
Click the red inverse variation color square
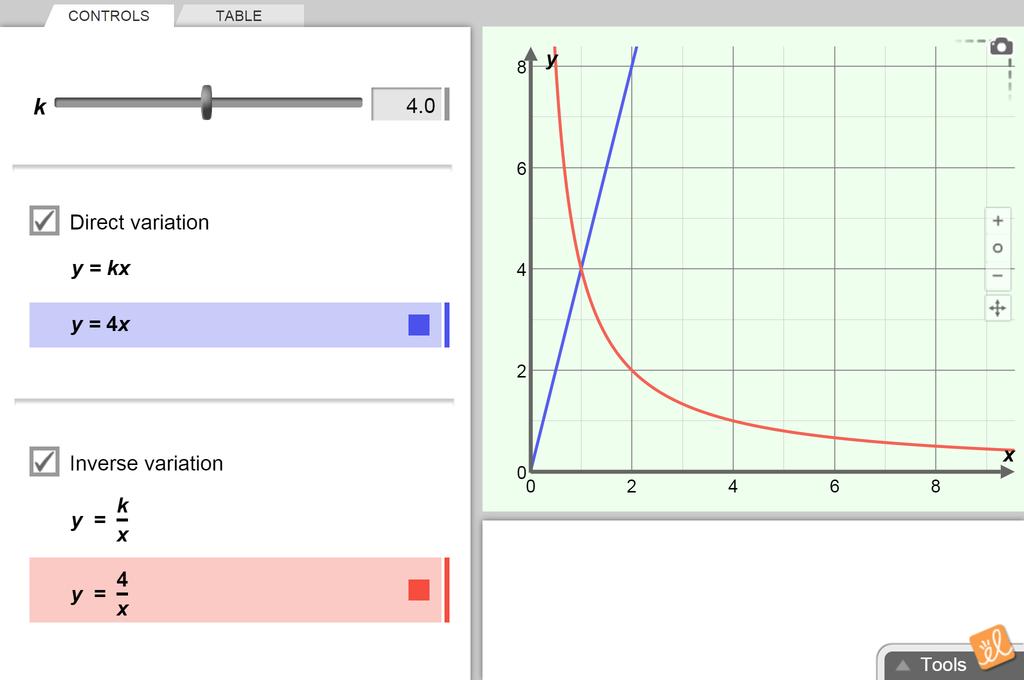tap(419, 590)
